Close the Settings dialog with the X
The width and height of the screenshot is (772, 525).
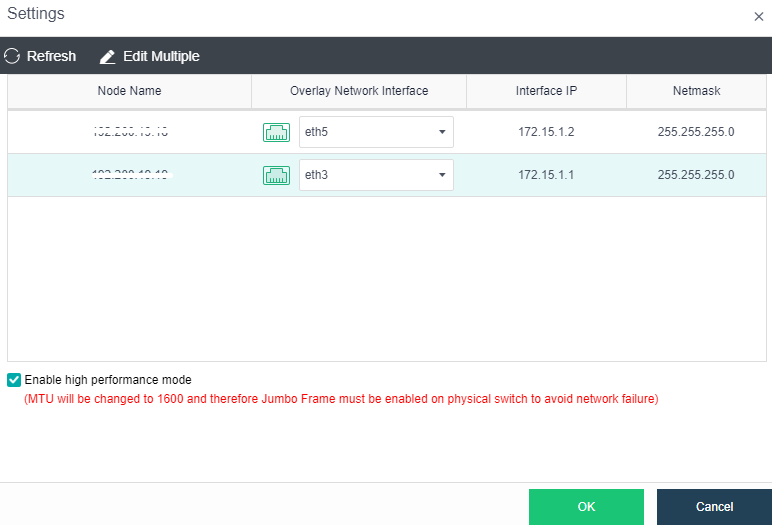click(x=757, y=17)
